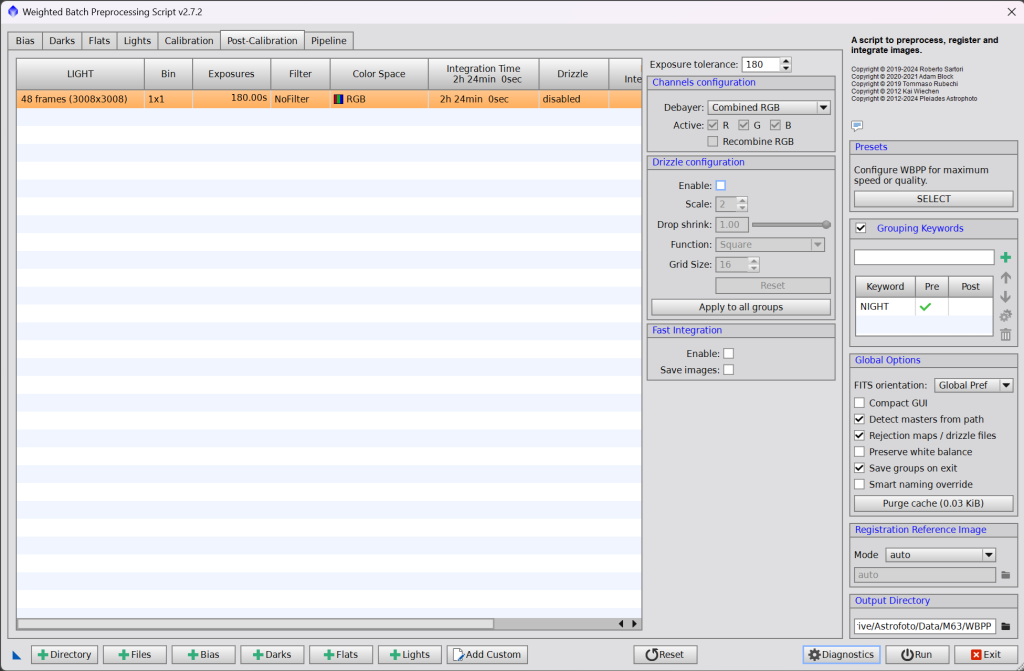Open the Pipeline tab
The height and width of the screenshot is (671, 1024).
tap(329, 41)
